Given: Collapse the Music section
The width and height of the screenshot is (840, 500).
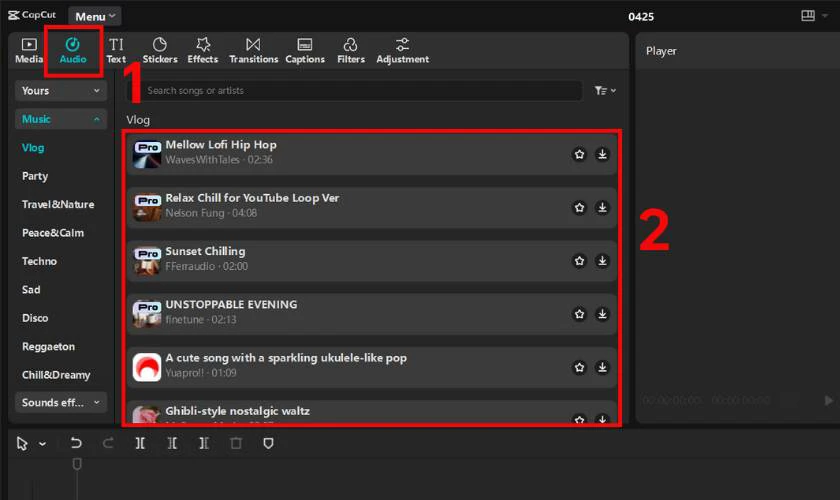Looking at the screenshot, I should click(x=61, y=119).
